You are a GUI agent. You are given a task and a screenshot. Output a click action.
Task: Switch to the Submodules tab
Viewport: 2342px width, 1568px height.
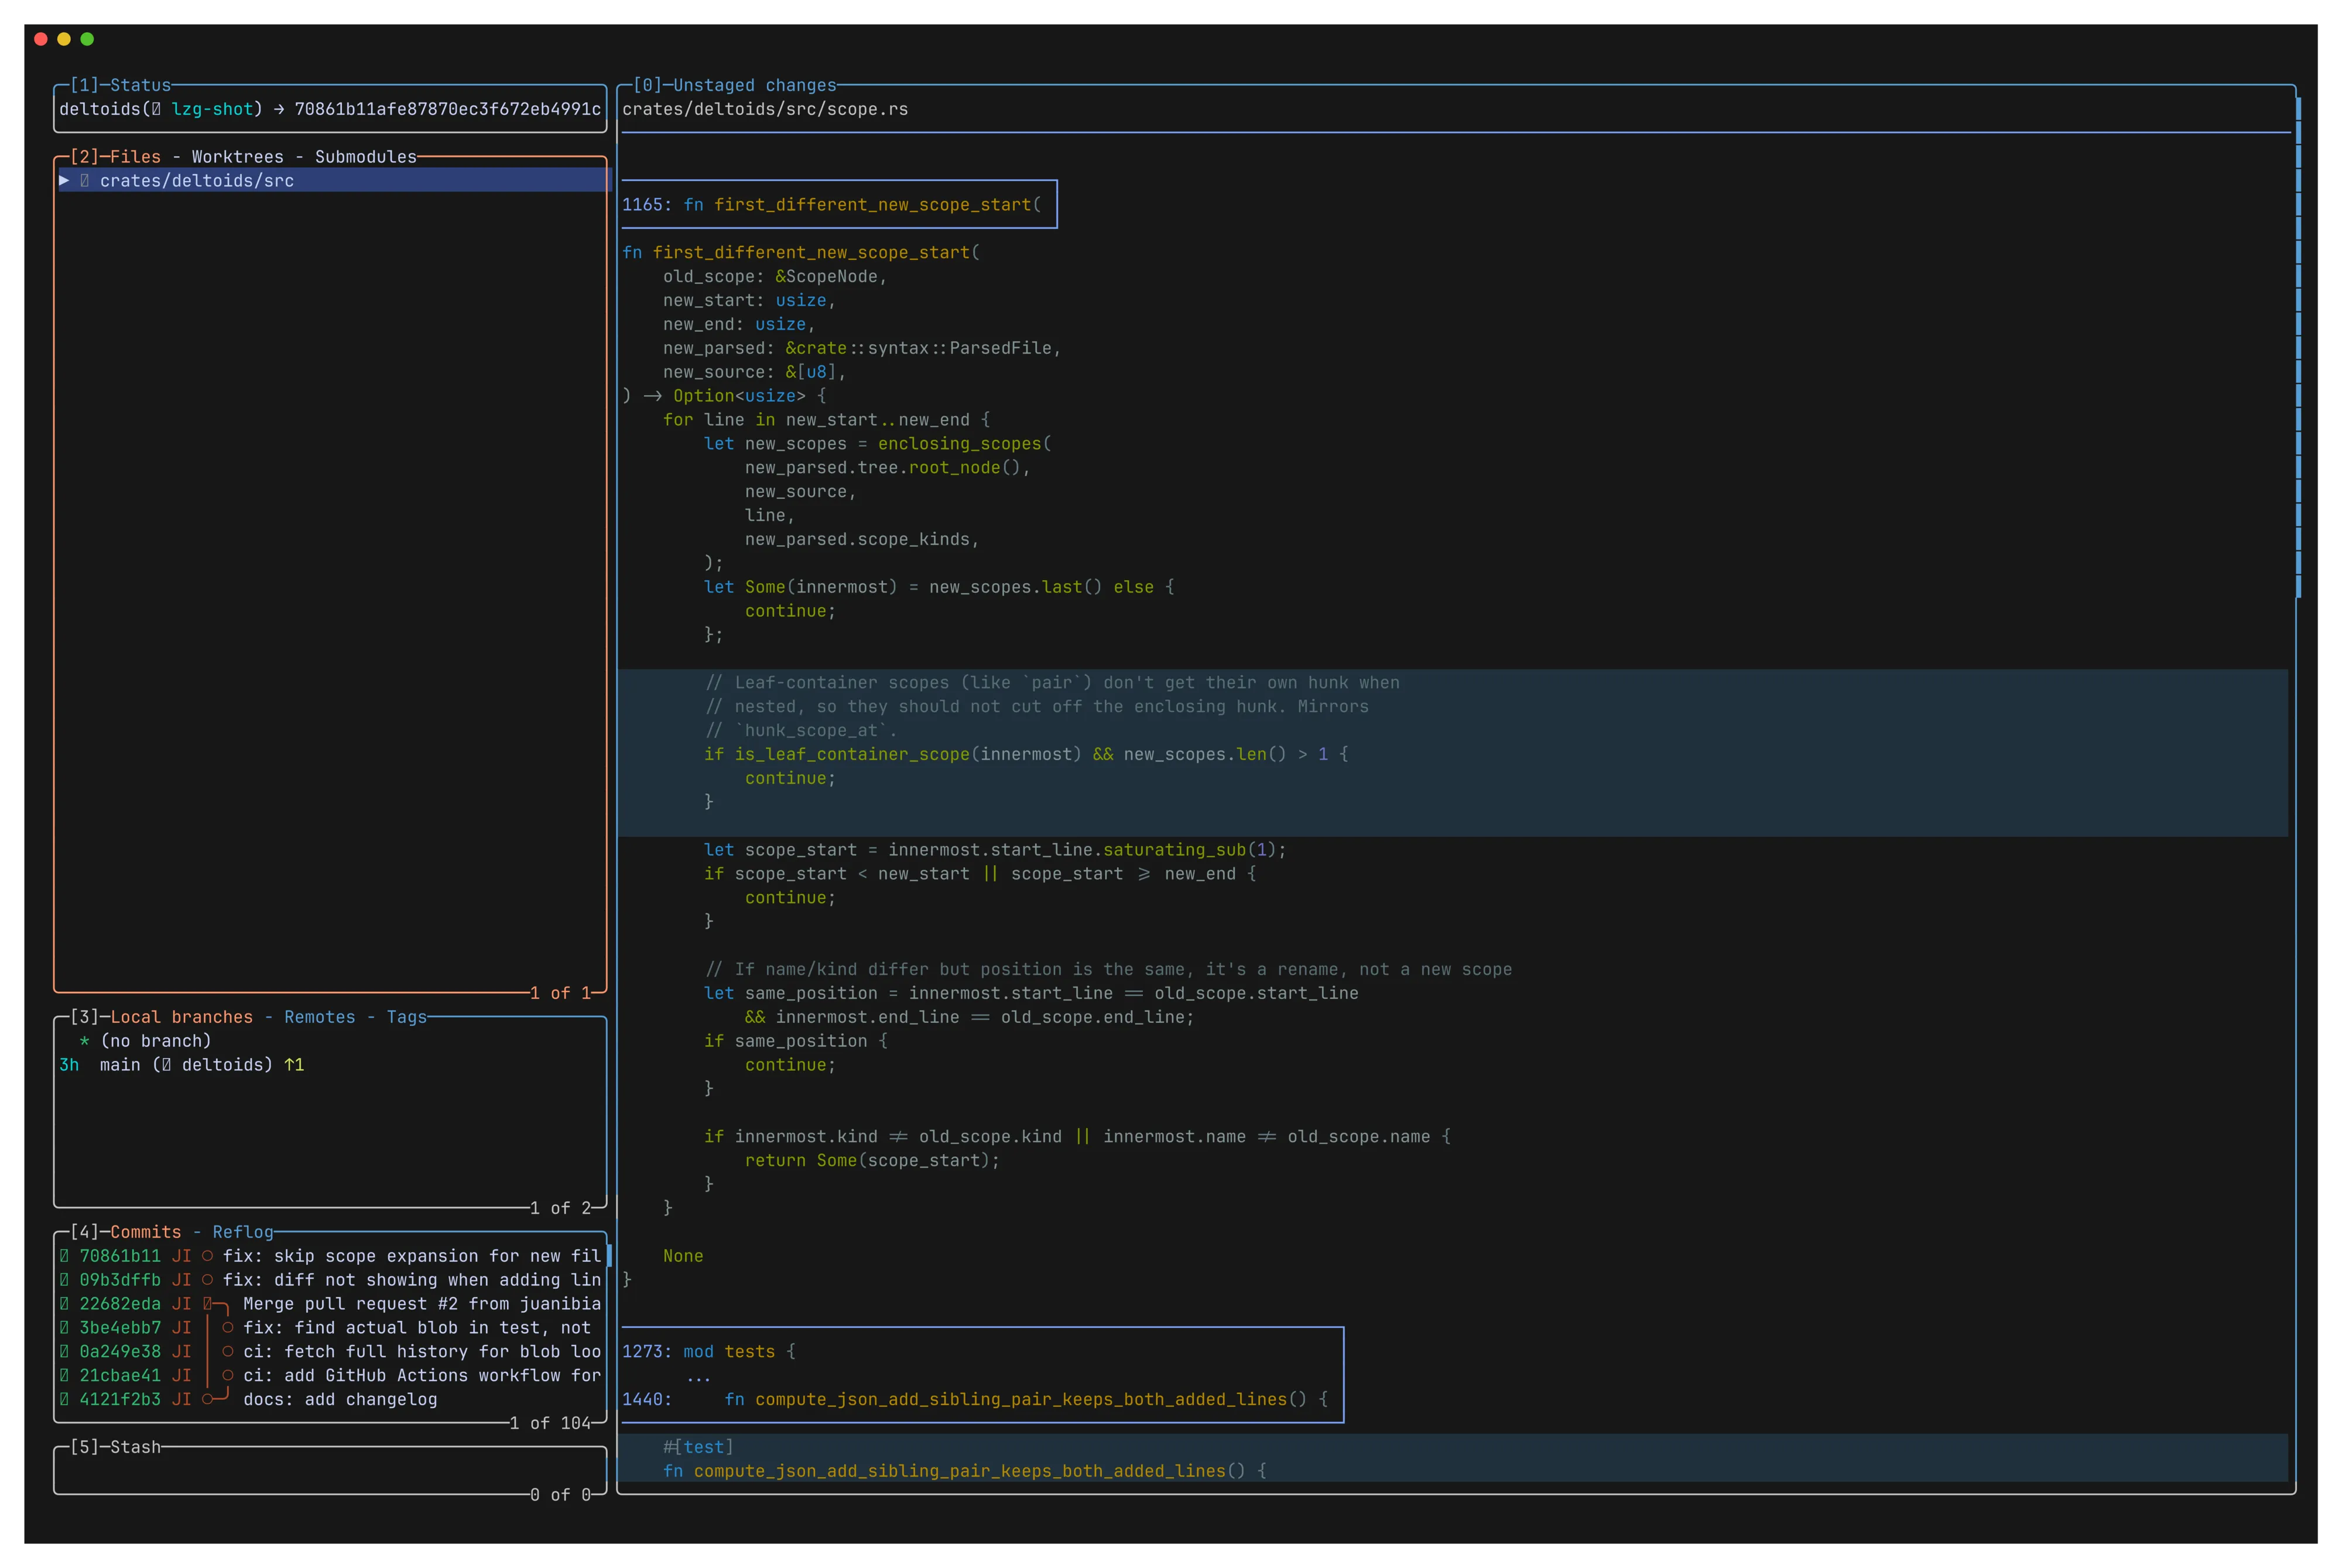[x=366, y=157]
